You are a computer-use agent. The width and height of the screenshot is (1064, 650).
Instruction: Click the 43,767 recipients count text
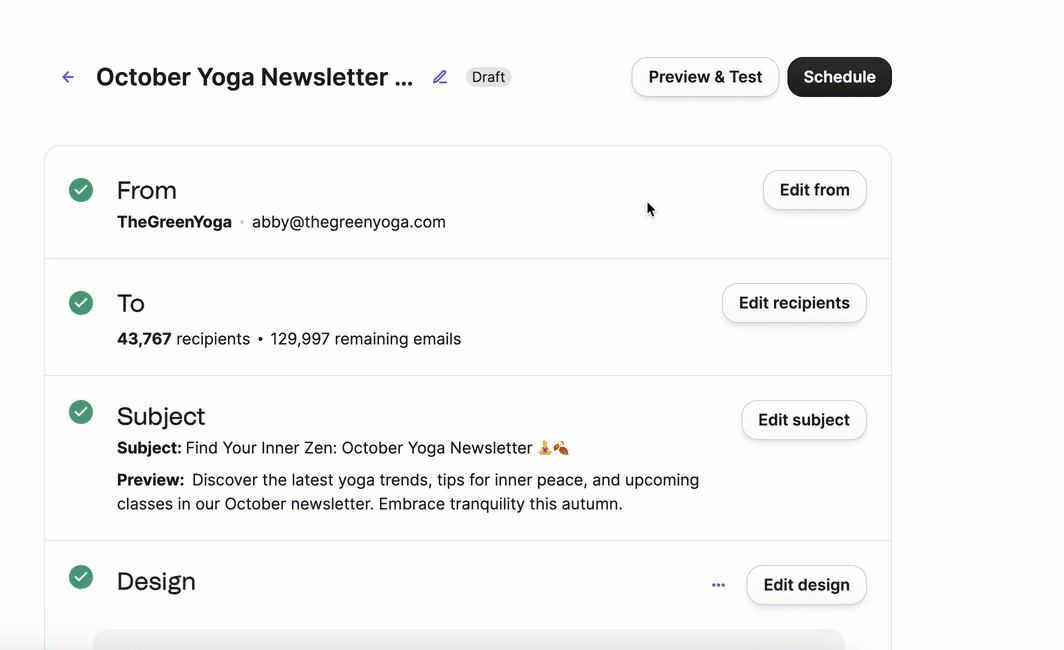click(x=183, y=339)
